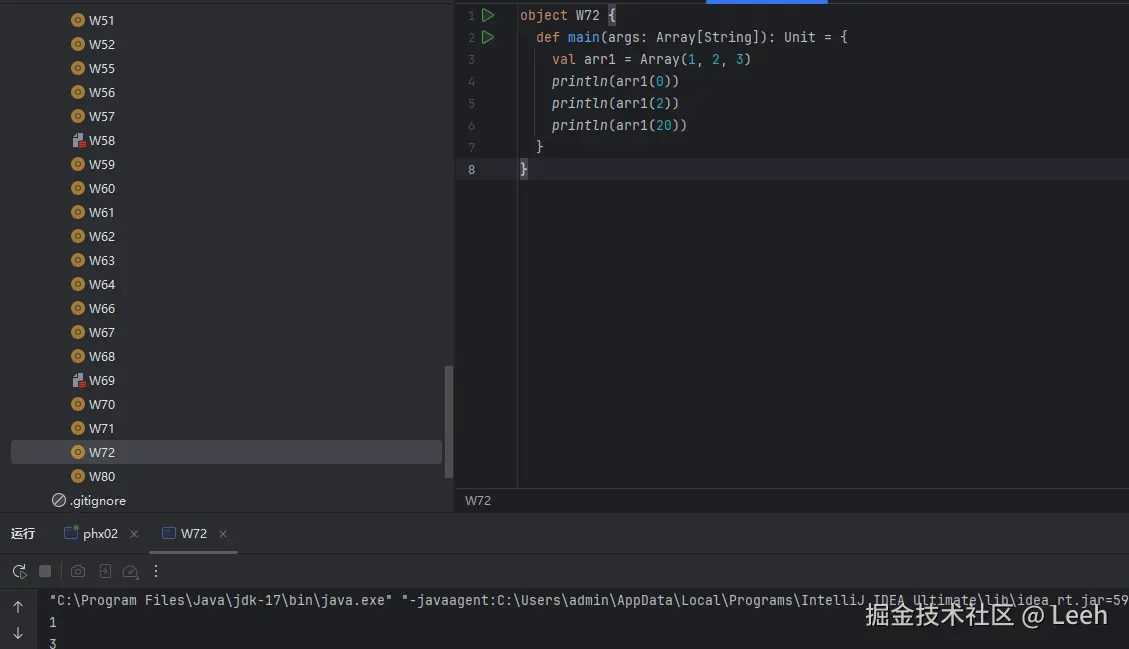This screenshot has width=1129, height=649.
Task: Click line number 8 in gutter
Action: (x=472, y=170)
